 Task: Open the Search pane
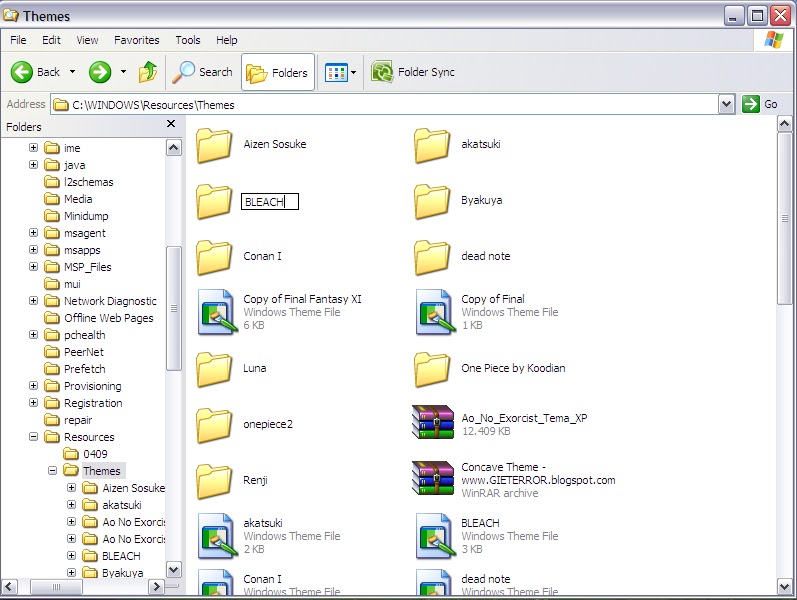point(202,72)
